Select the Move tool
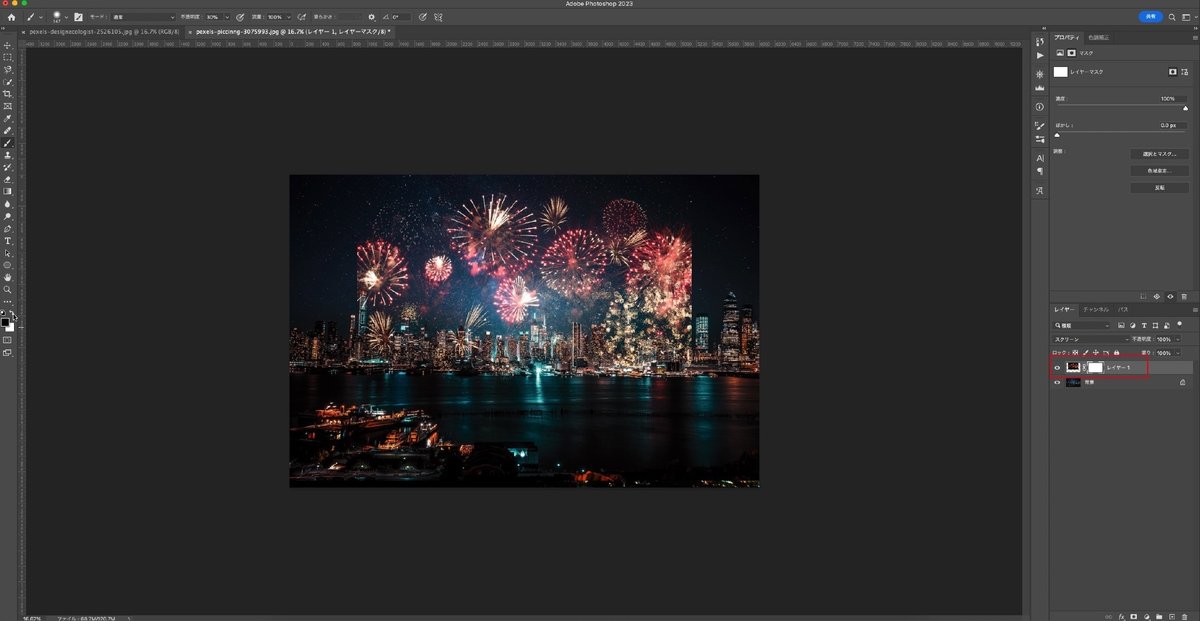Viewport: 1200px width, 621px height. (8, 45)
